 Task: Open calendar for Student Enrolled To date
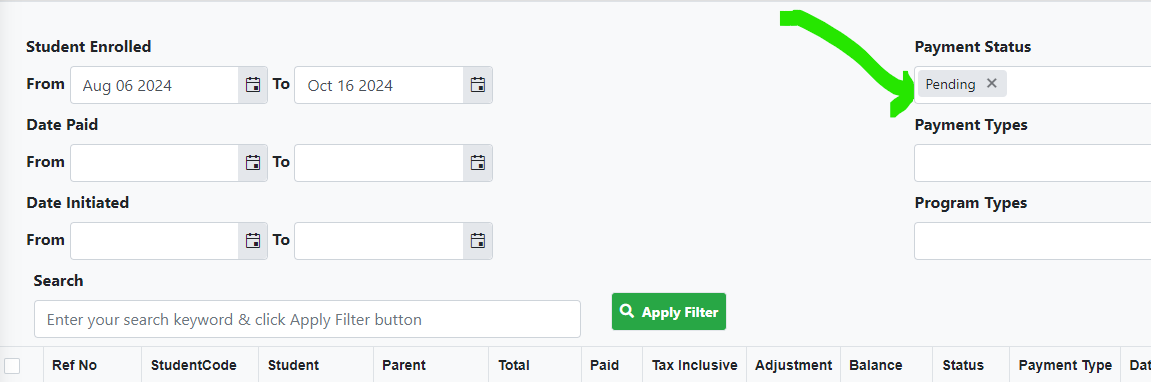coord(478,85)
